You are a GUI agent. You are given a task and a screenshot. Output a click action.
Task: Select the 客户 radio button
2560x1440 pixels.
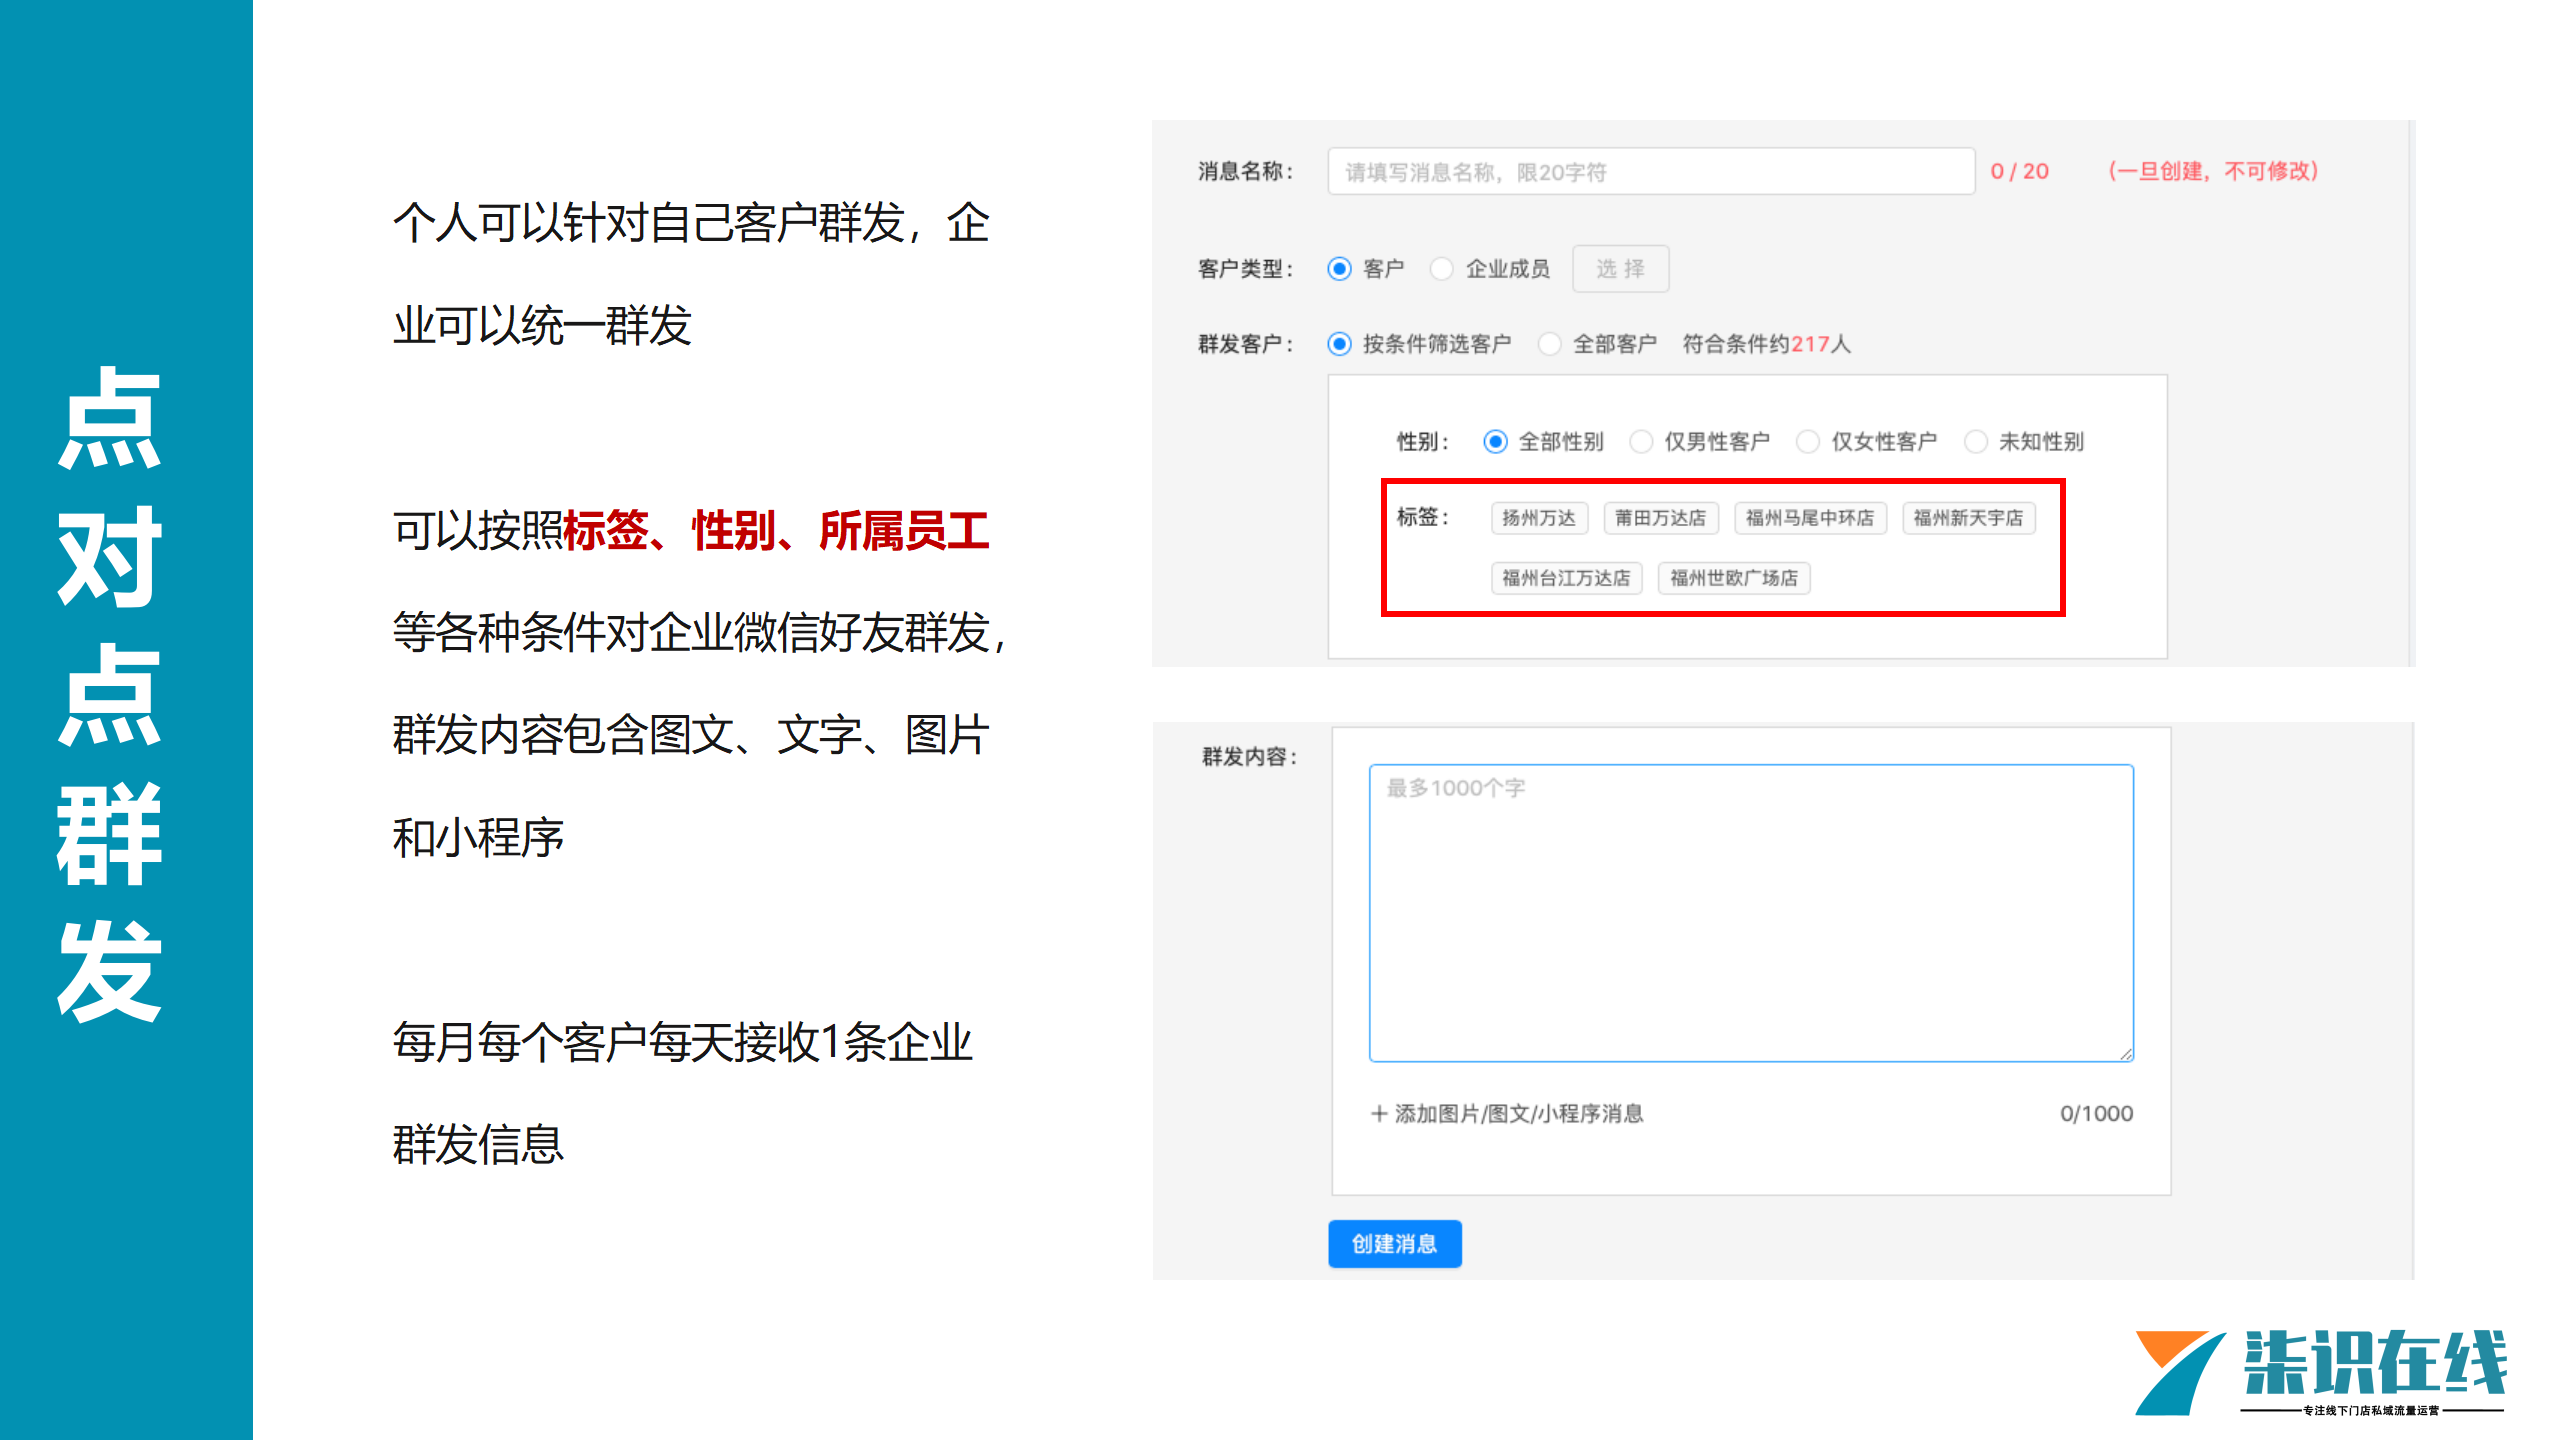tap(1340, 269)
